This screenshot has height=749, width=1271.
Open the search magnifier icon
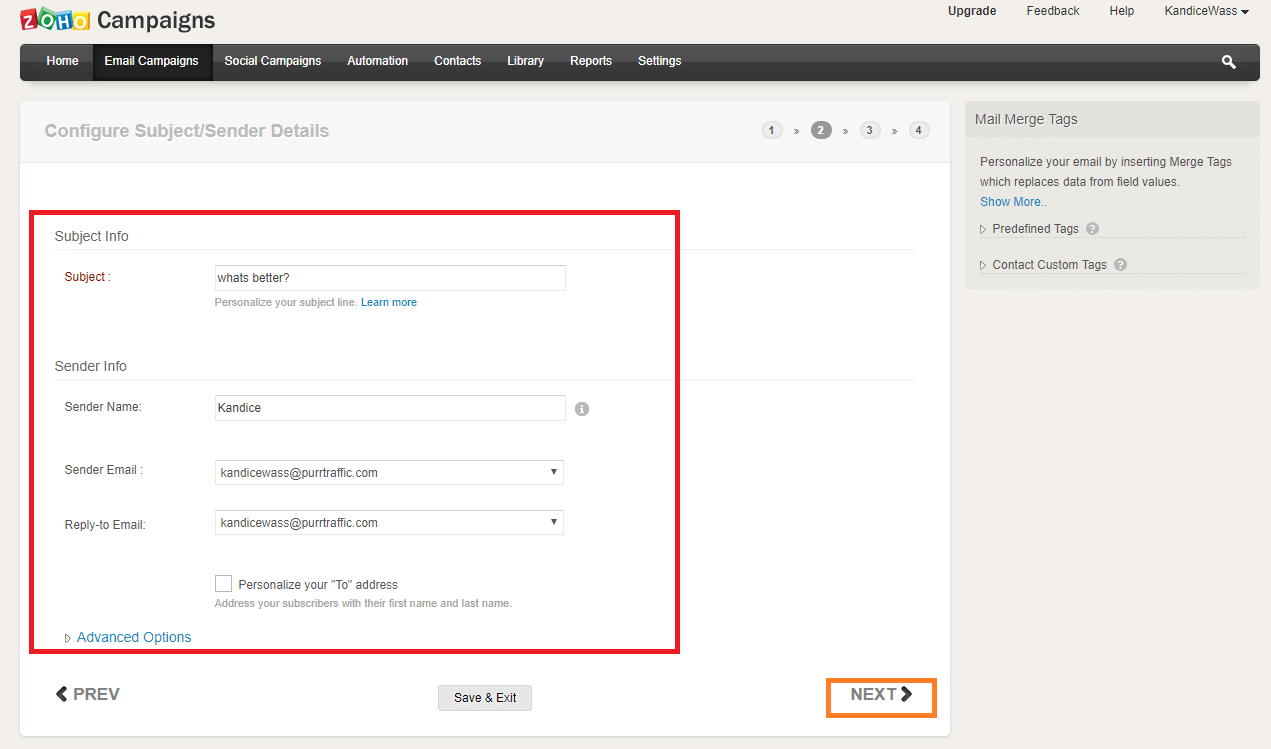[1228, 62]
